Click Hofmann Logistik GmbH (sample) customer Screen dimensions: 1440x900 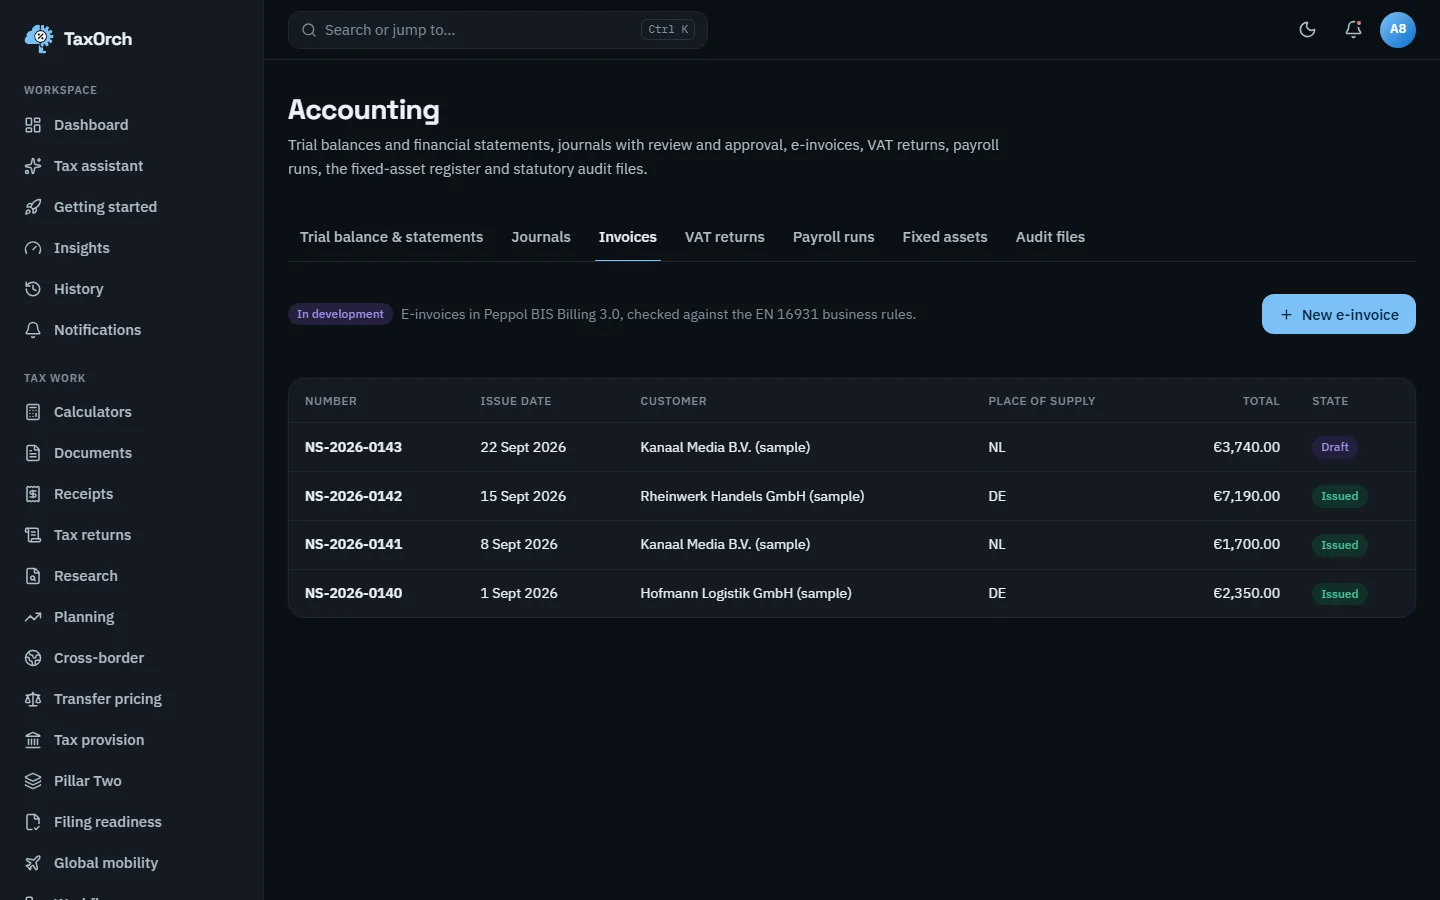pos(746,593)
